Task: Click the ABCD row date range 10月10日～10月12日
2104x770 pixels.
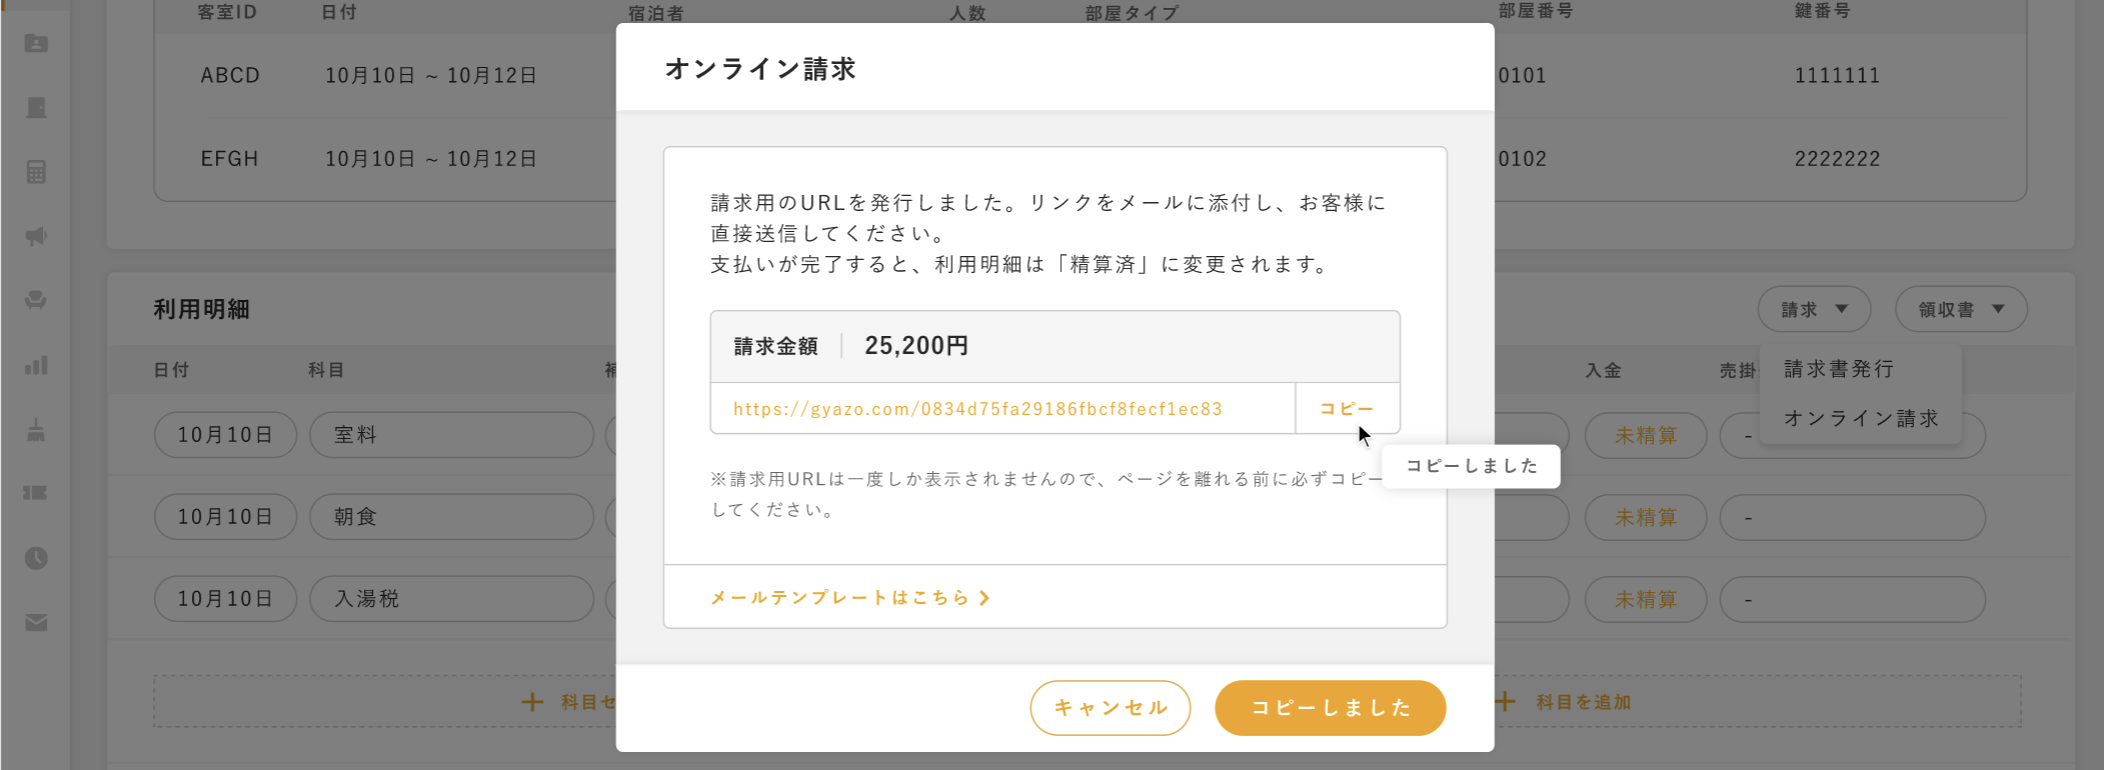Action: tap(431, 75)
